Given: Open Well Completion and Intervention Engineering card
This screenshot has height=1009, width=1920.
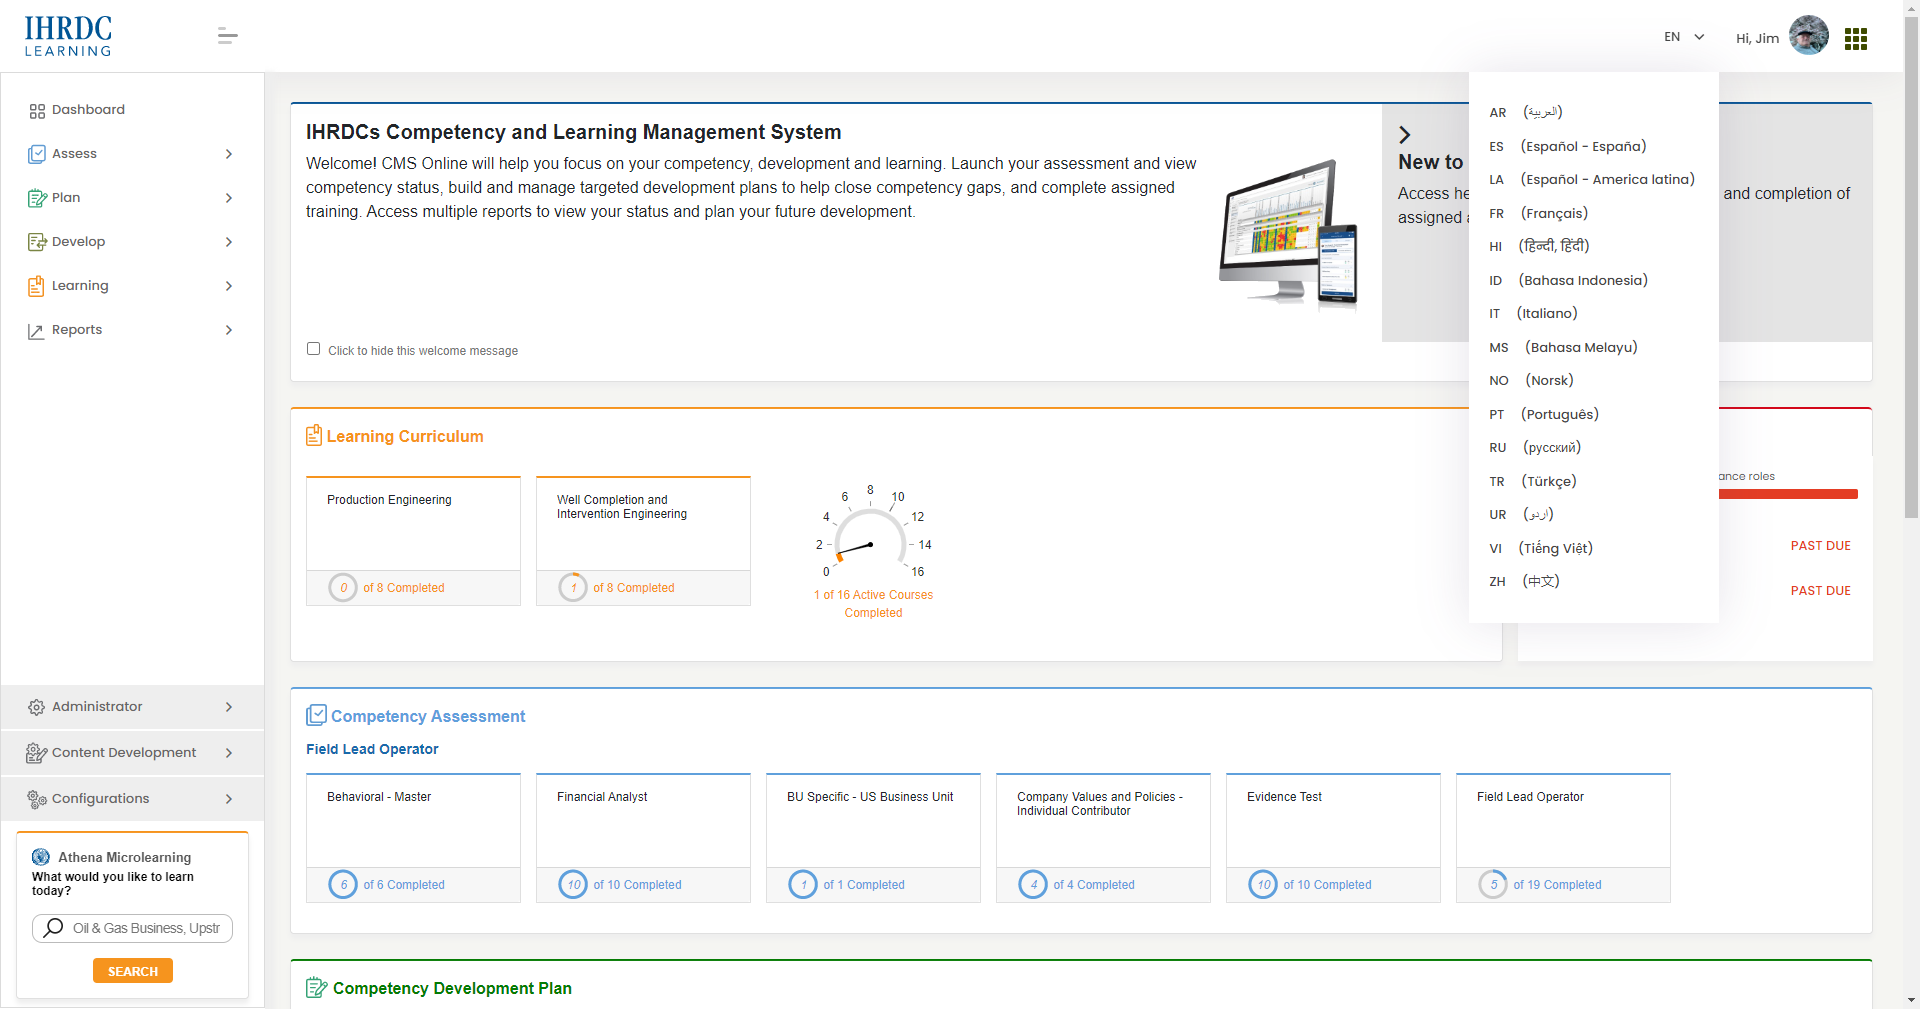Looking at the screenshot, I should (643, 541).
